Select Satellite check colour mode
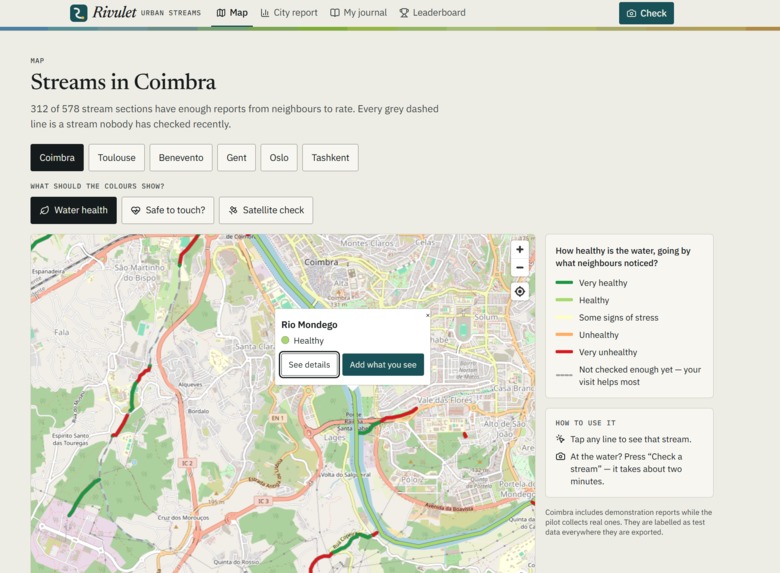 (x=266, y=210)
